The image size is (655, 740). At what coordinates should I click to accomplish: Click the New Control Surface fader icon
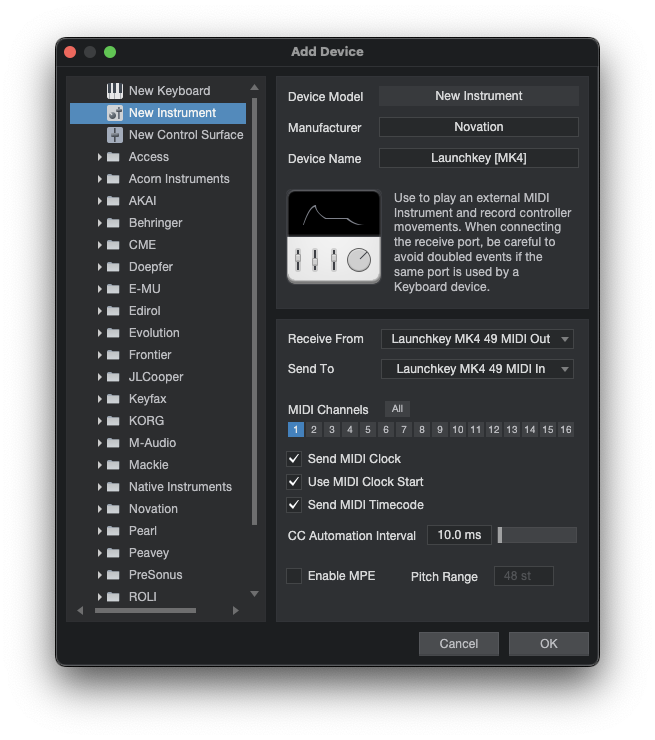pyautogui.click(x=115, y=135)
